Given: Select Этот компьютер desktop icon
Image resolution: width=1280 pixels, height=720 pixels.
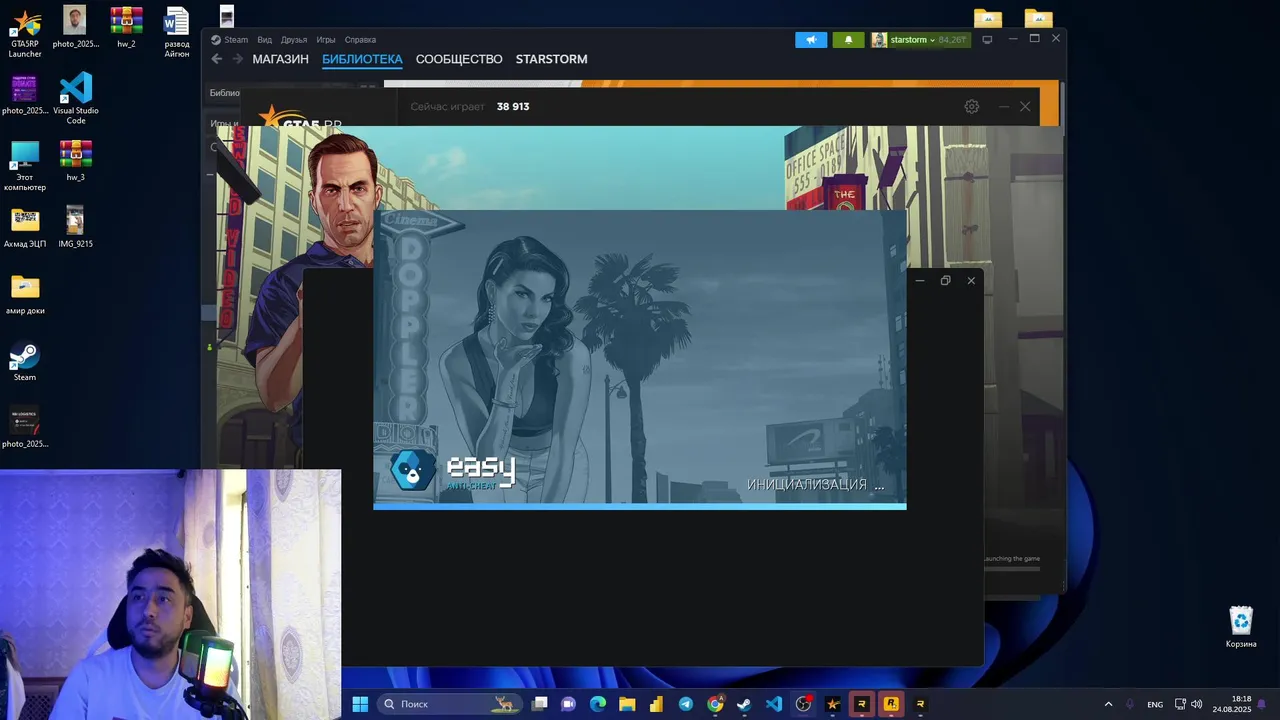Looking at the screenshot, I should coord(25,166).
